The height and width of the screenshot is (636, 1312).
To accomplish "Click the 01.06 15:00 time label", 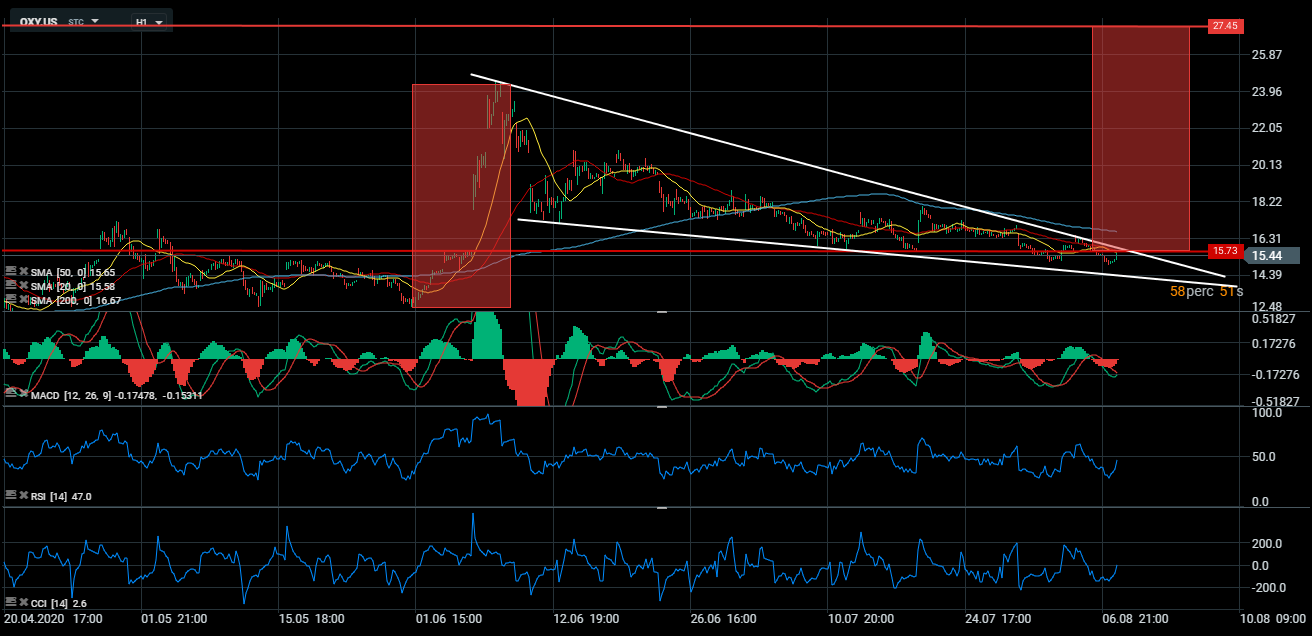I will tap(451, 619).
